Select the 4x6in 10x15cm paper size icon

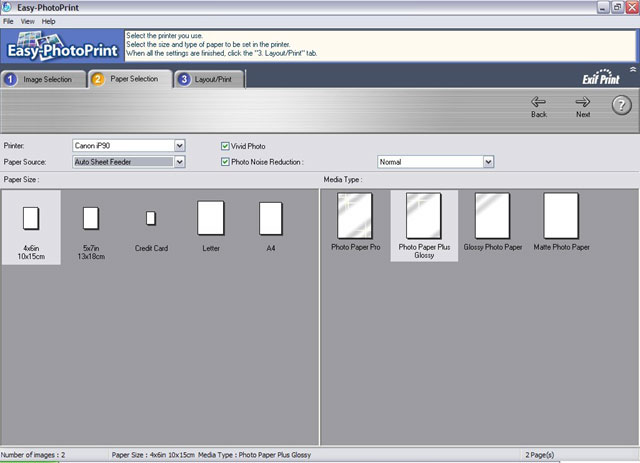[x=30, y=217]
